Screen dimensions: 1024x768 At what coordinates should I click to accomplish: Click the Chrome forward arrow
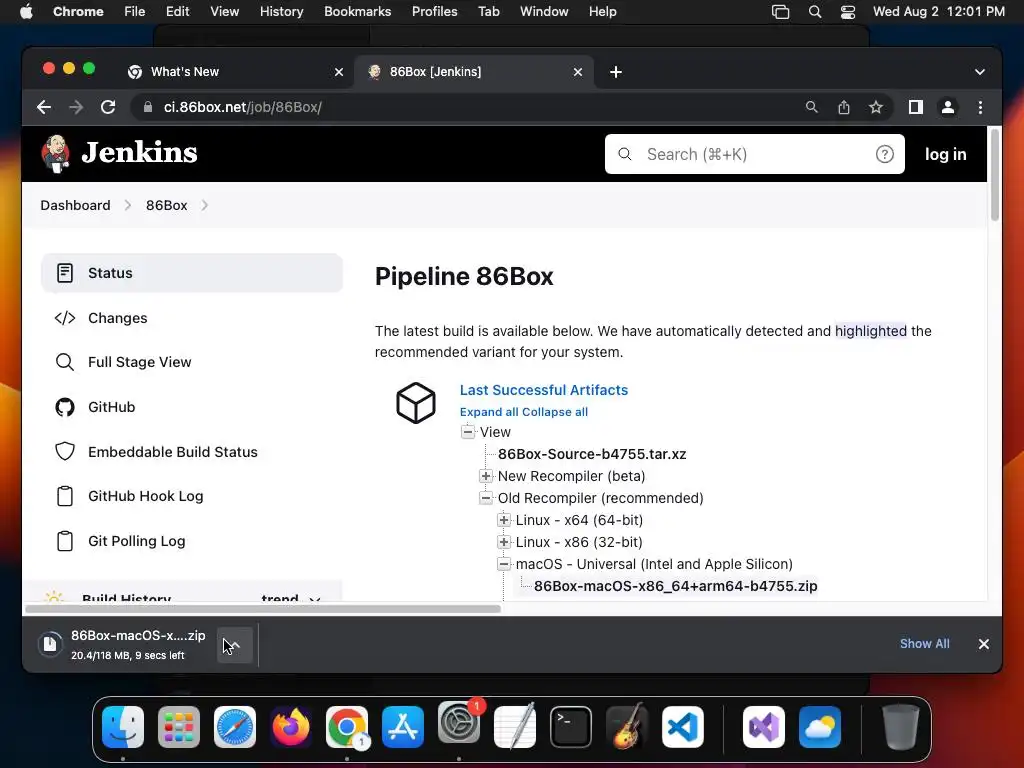76,107
